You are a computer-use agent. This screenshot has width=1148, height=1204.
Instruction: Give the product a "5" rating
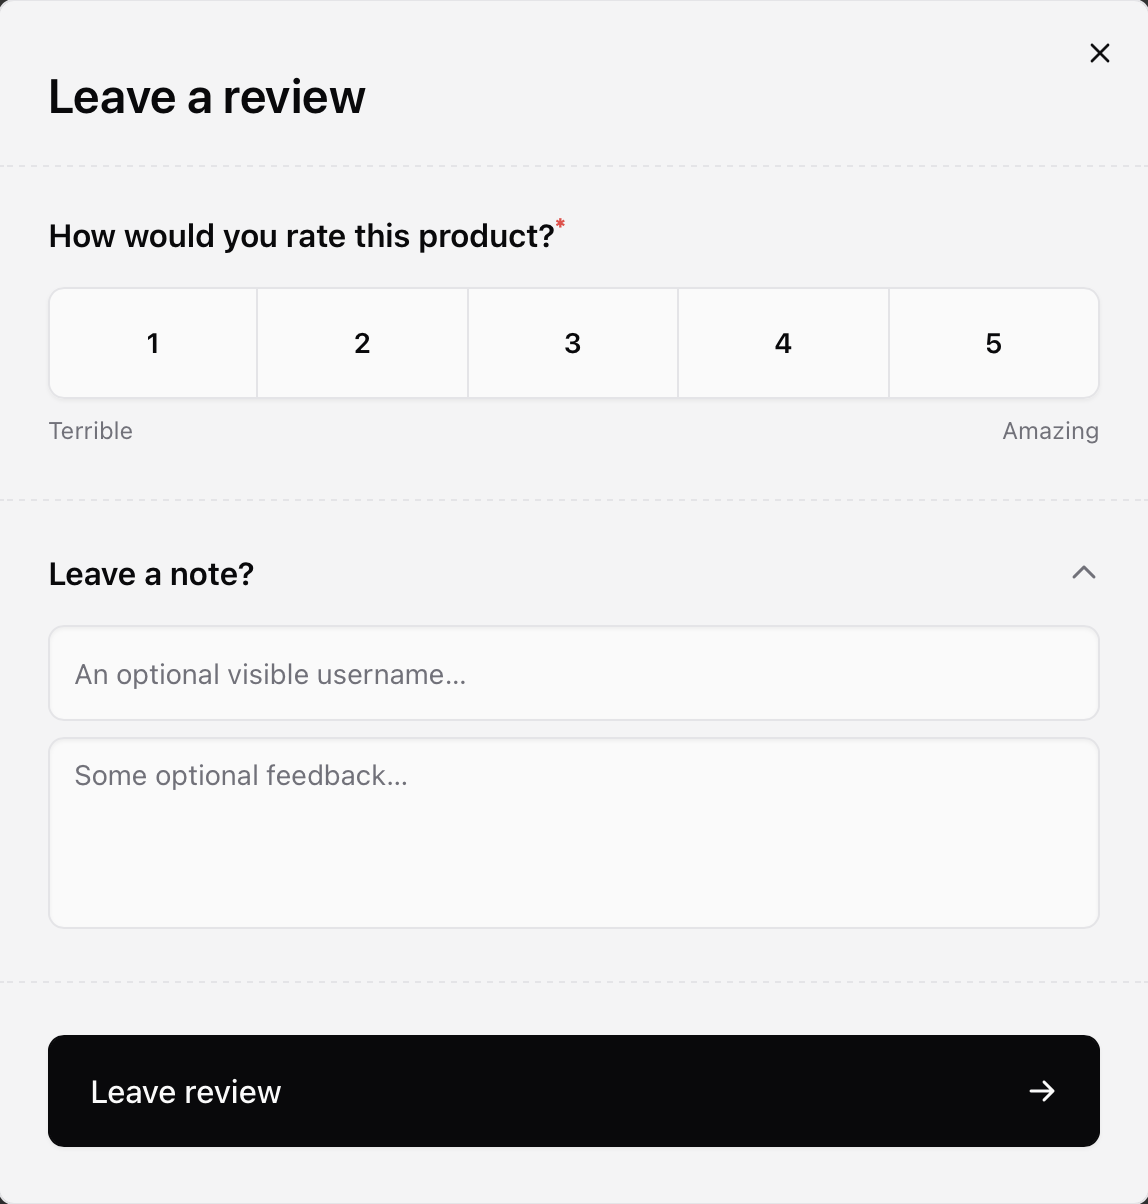993,343
